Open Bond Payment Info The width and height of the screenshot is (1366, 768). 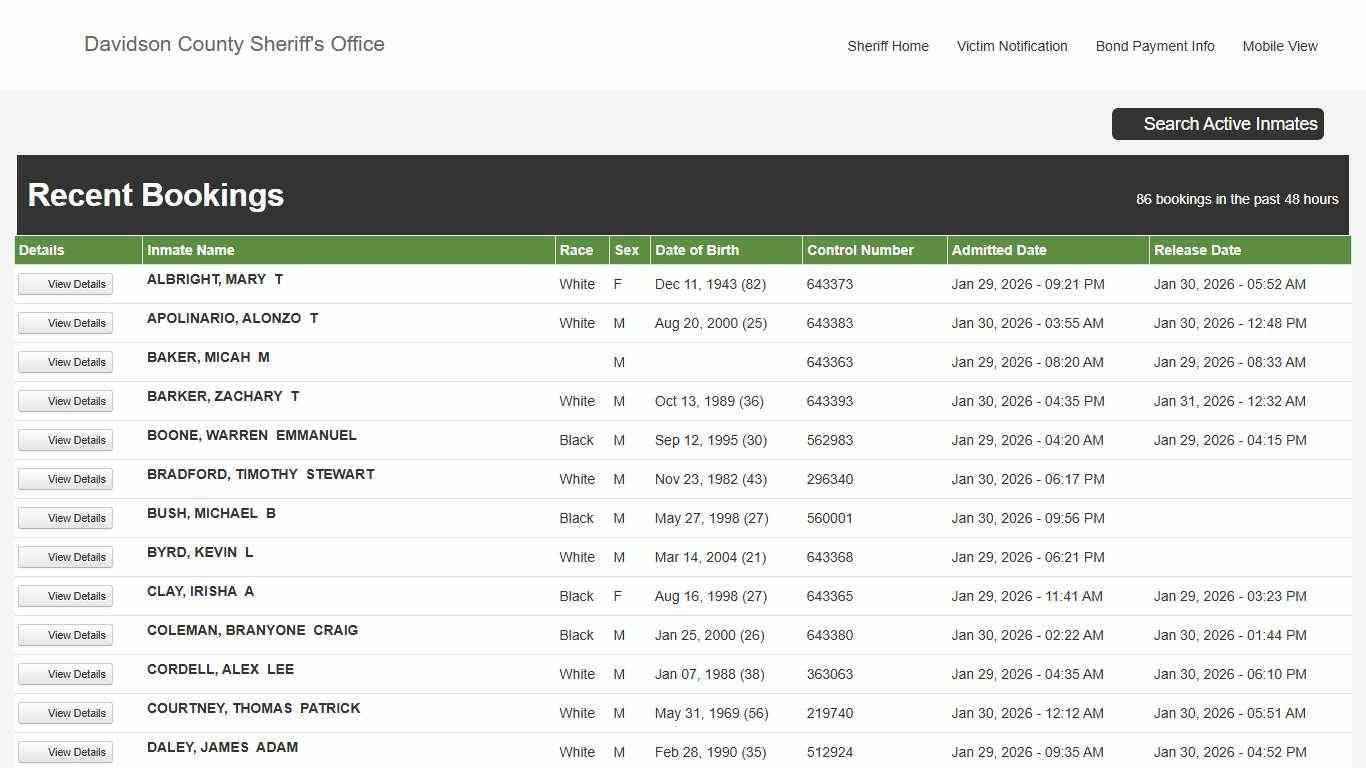tap(1154, 46)
